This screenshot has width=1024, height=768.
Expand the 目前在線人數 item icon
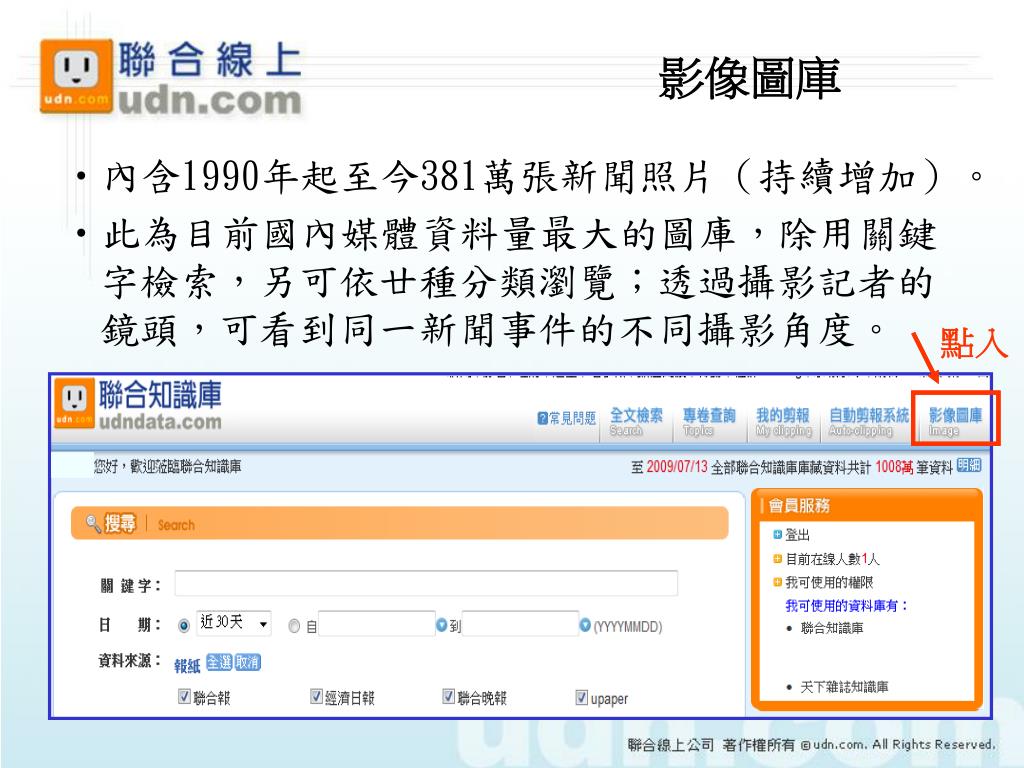[x=777, y=558]
